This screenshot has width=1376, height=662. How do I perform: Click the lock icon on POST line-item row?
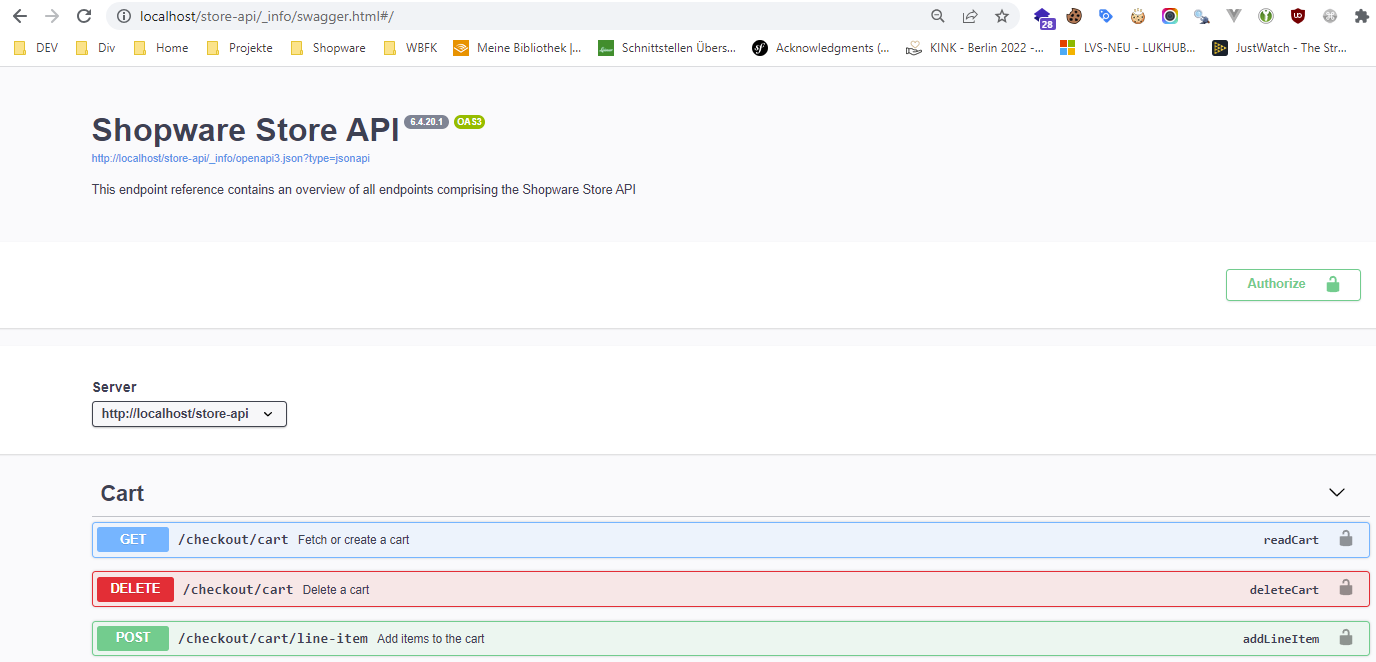pos(1346,637)
